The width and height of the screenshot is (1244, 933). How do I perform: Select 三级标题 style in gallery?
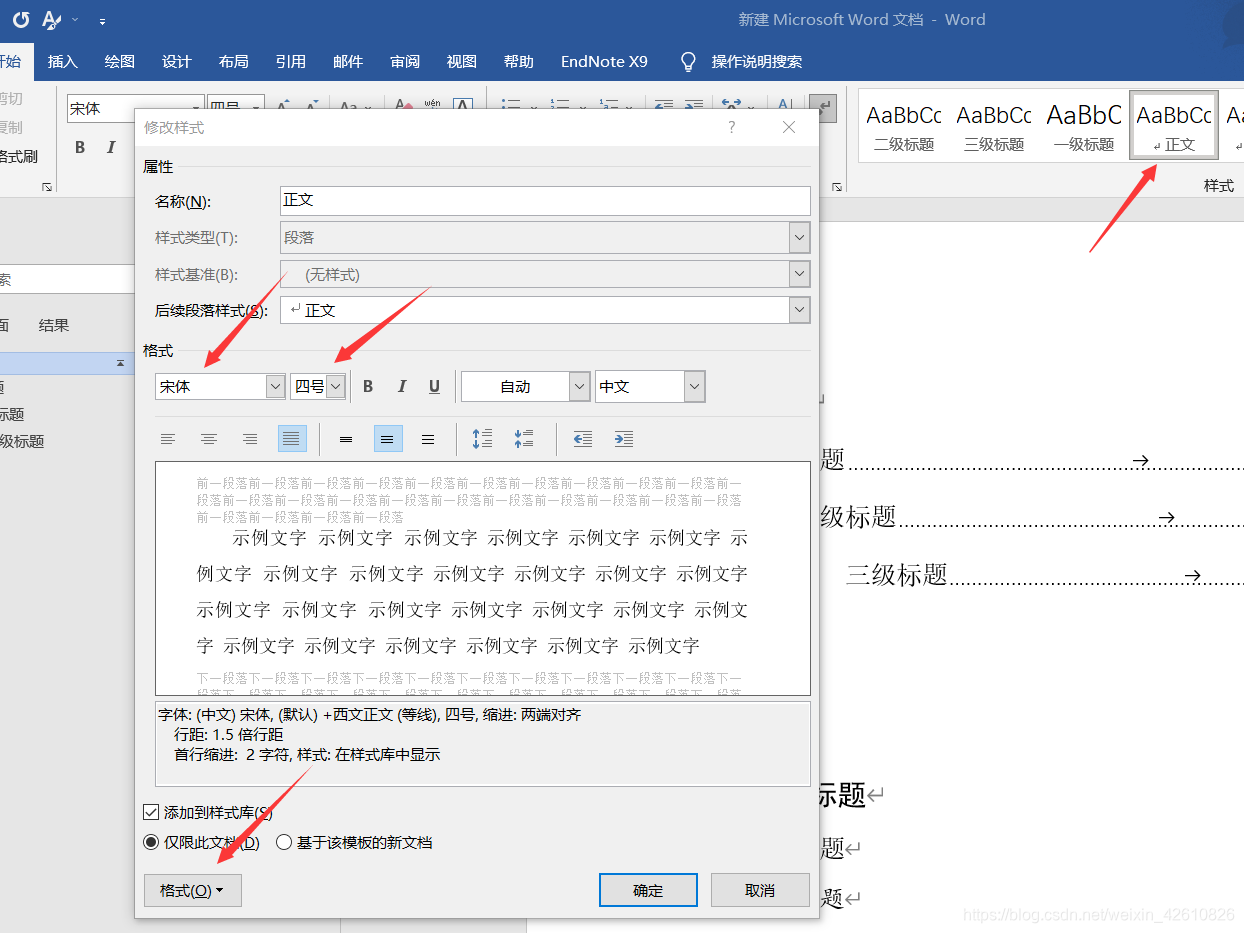[993, 127]
